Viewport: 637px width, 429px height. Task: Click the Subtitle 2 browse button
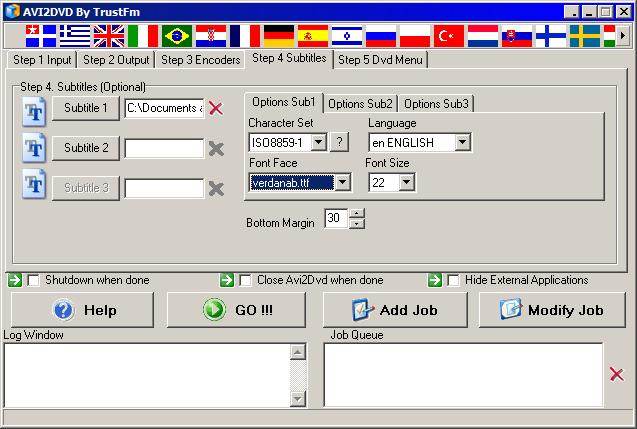86,148
